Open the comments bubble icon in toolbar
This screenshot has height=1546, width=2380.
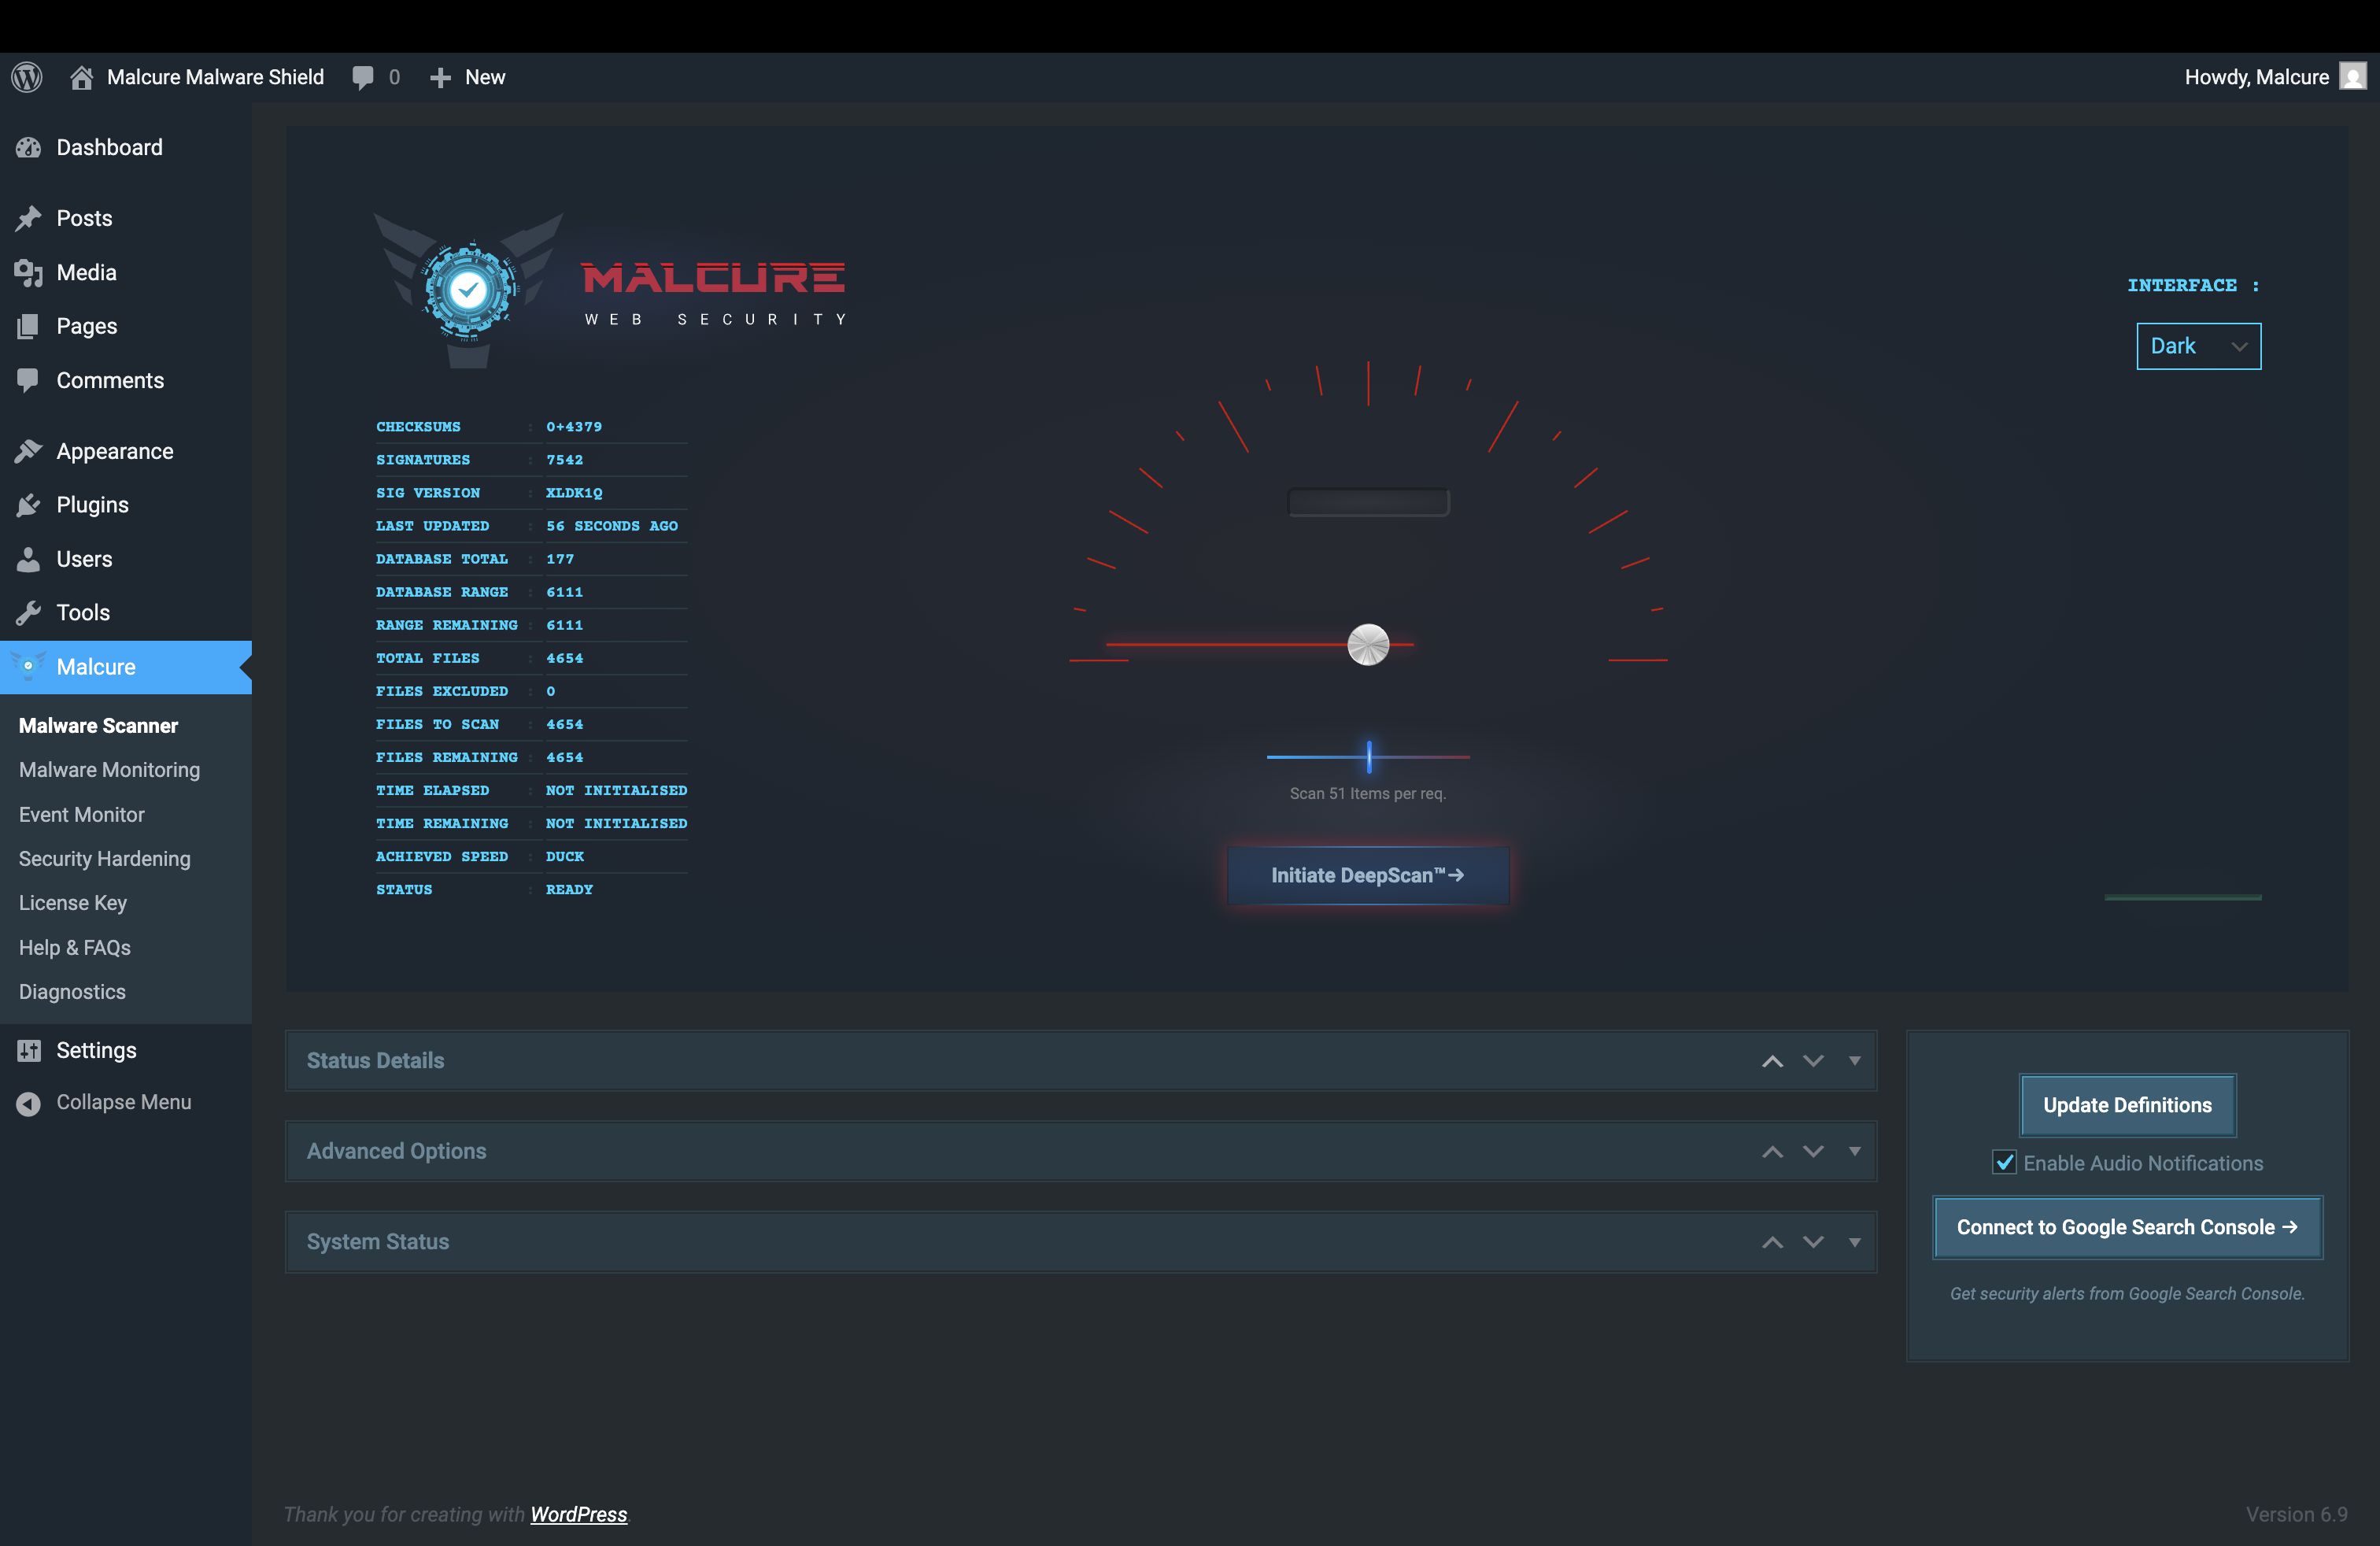[x=363, y=77]
